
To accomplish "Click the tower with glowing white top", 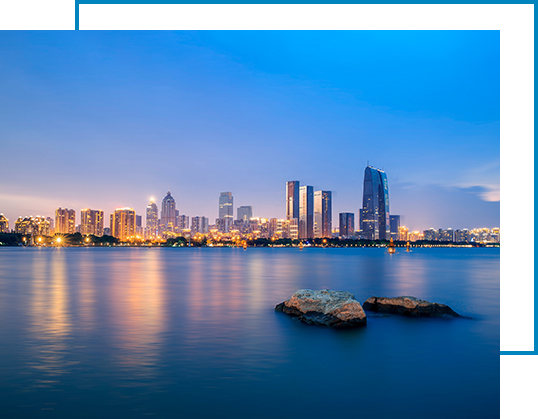I will coord(152,216).
